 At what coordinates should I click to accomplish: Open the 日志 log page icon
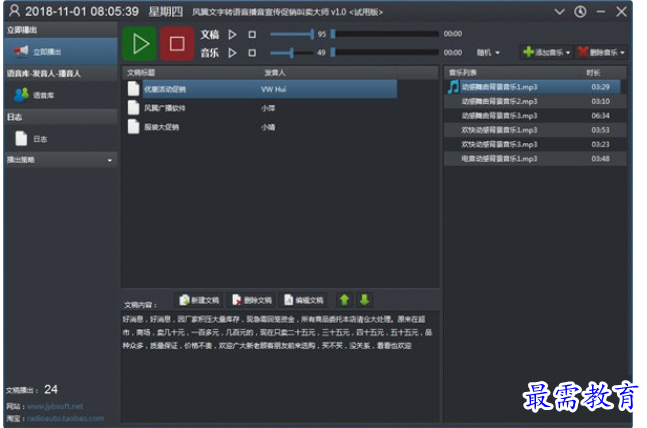(x=21, y=139)
